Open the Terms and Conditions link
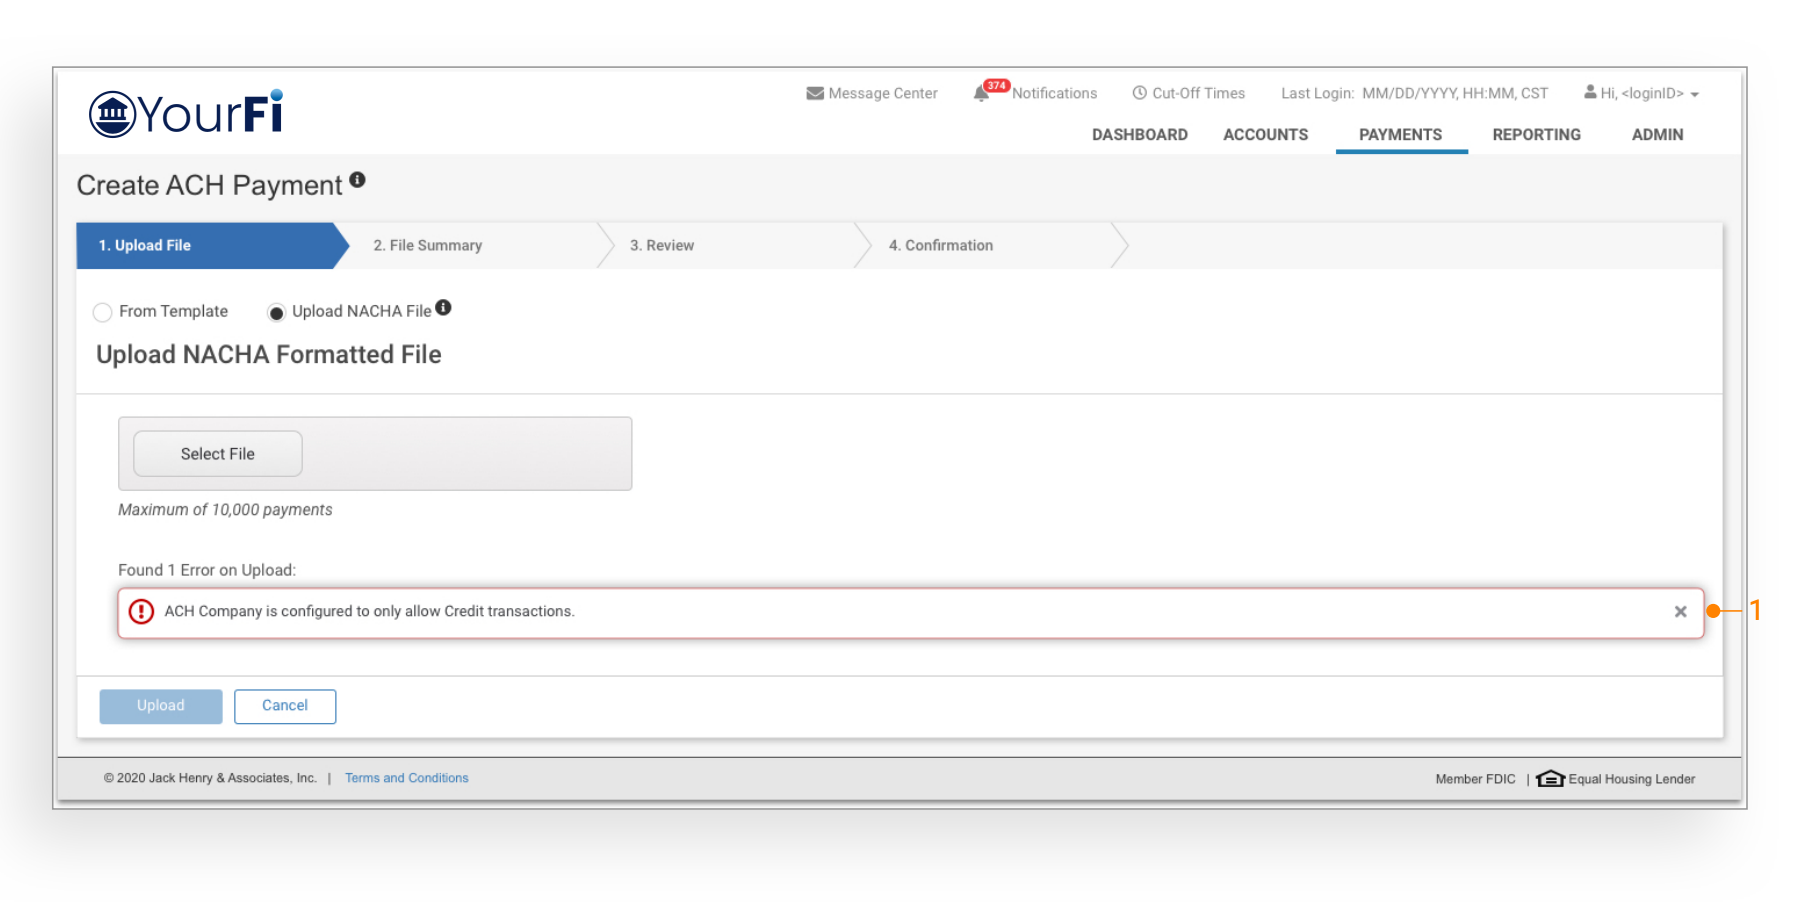Screen dimensions: 1818x904 (x=406, y=778)
